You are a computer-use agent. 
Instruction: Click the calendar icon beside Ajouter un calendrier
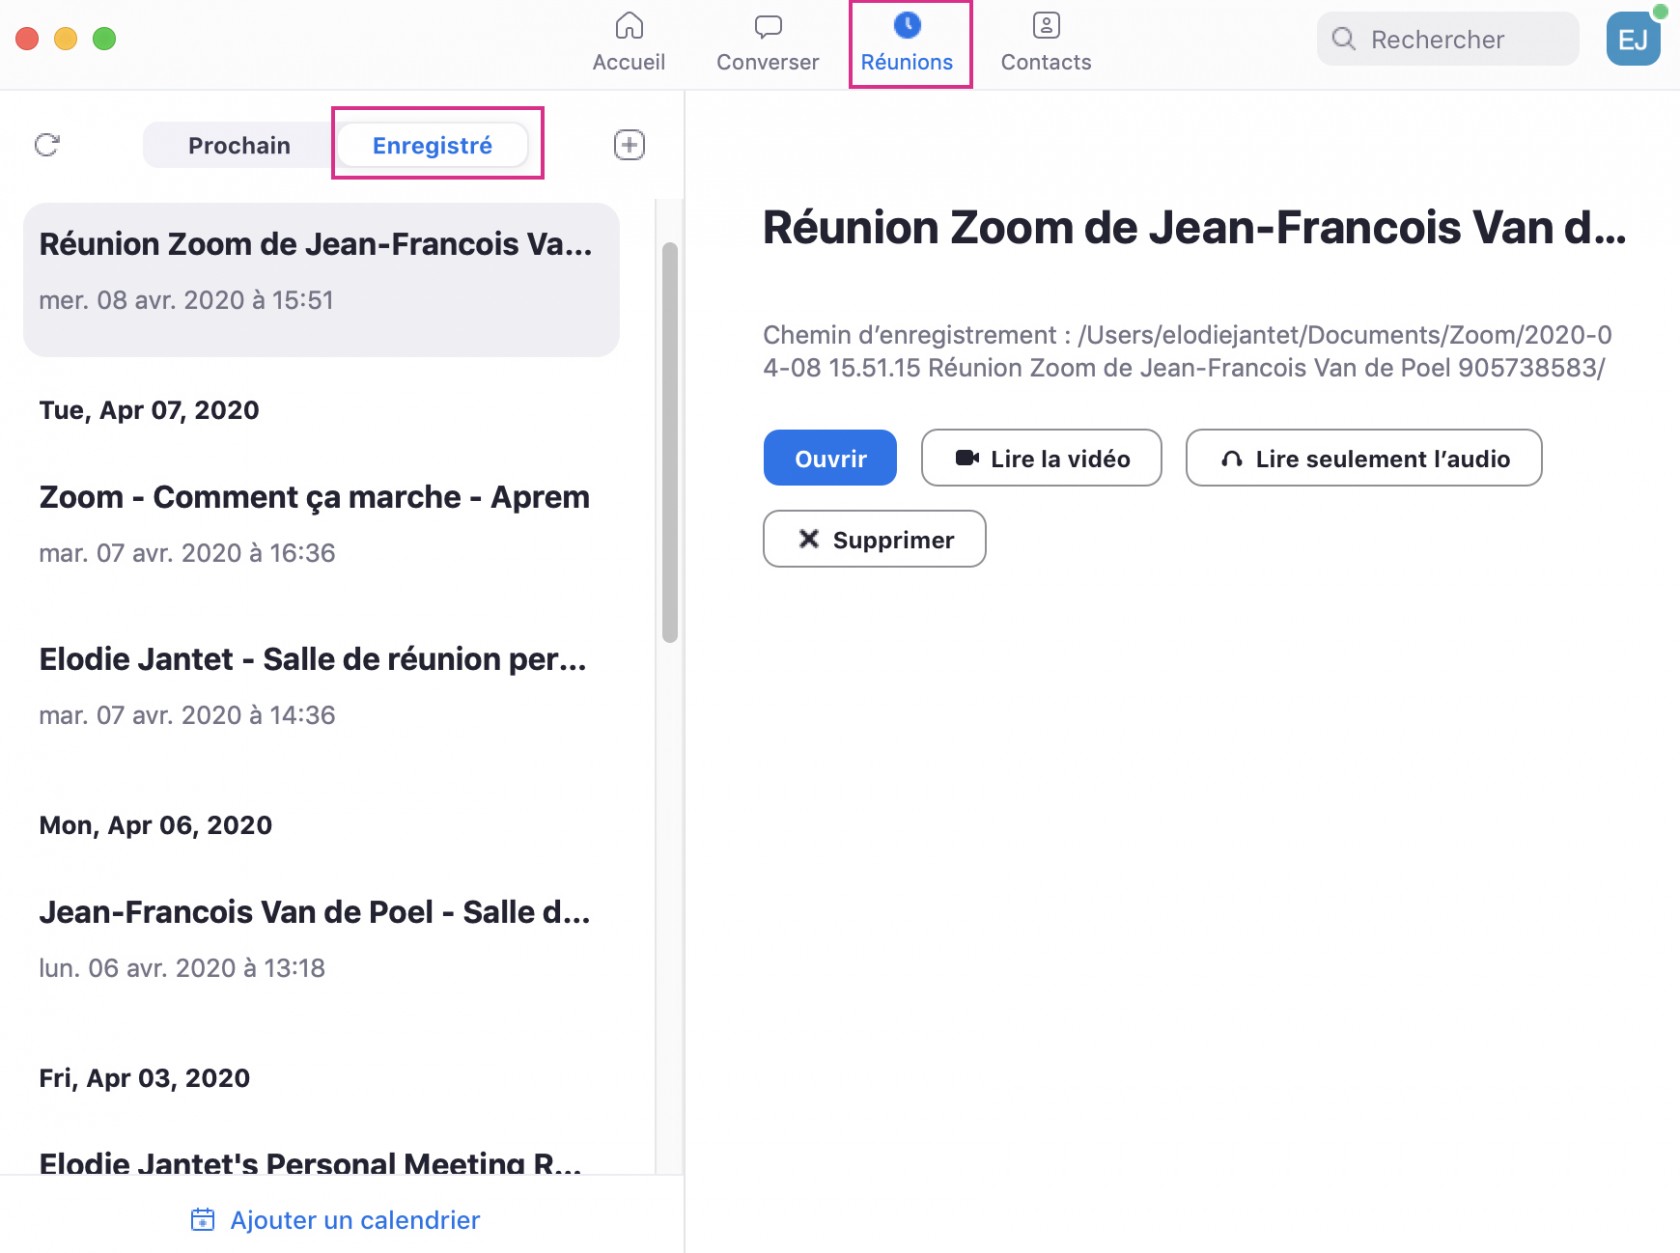(202, 1219)
